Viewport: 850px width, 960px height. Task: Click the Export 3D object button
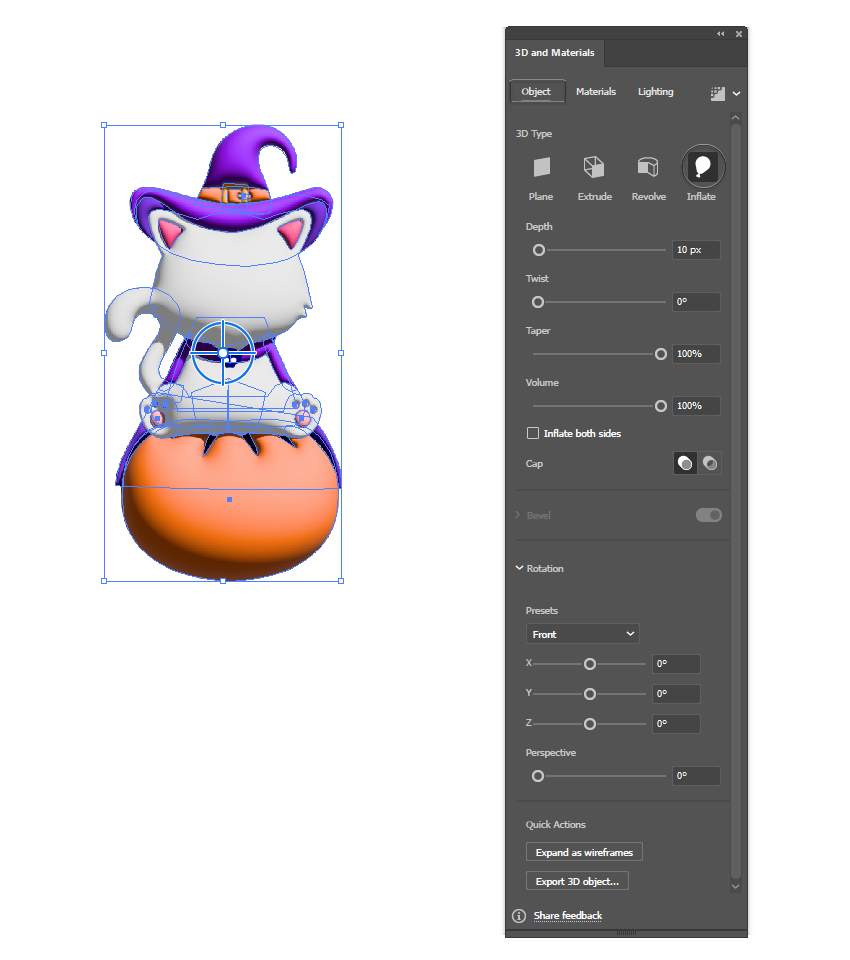577,881
